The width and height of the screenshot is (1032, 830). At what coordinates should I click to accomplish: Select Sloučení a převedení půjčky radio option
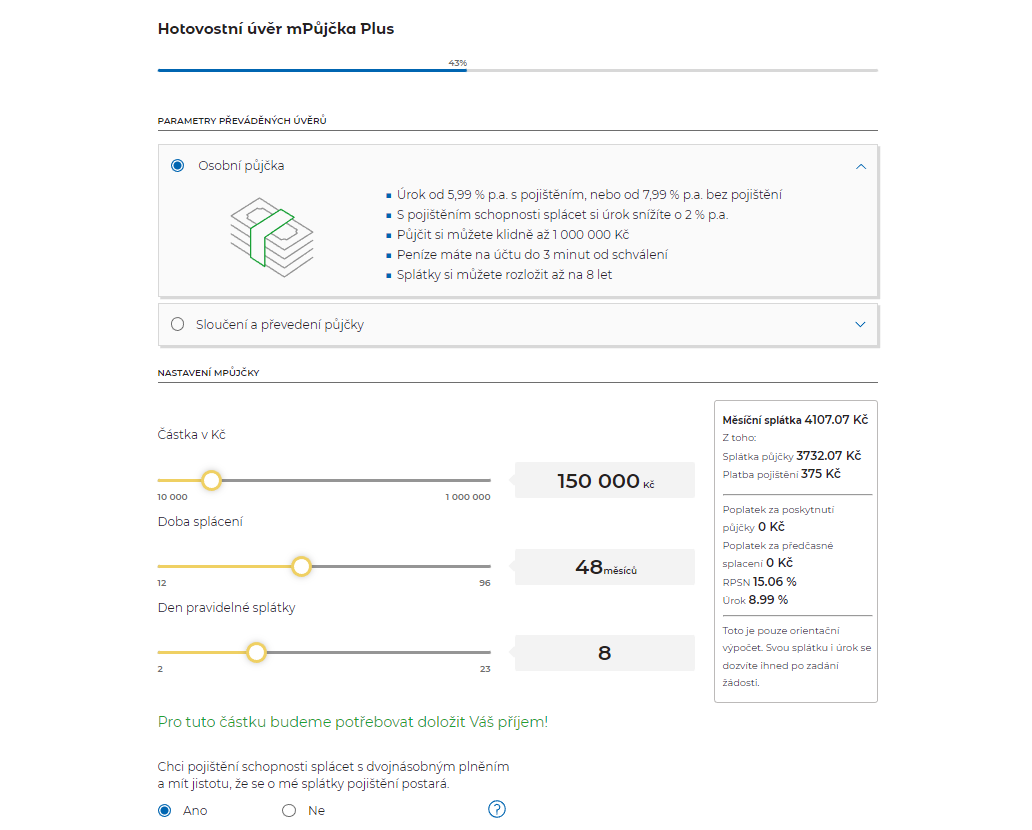click(178, 324)
